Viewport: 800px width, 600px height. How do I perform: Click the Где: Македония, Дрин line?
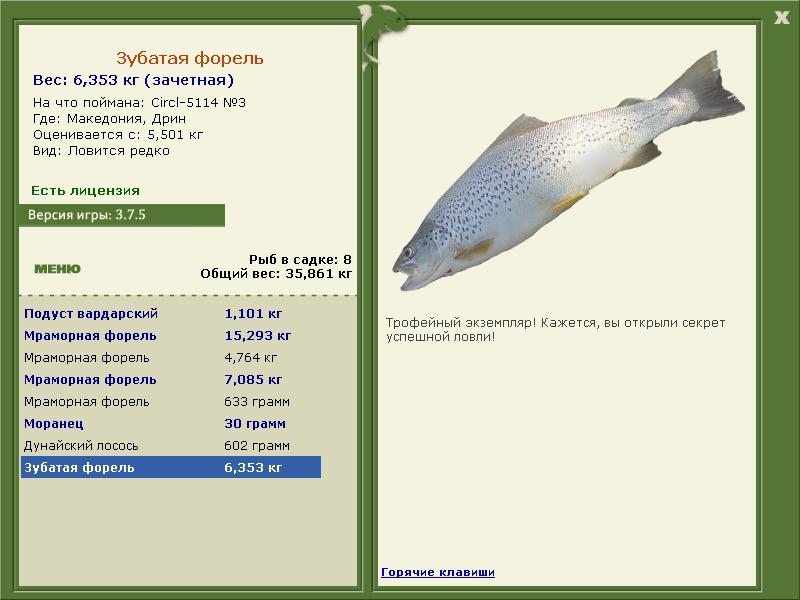point(109,119)
